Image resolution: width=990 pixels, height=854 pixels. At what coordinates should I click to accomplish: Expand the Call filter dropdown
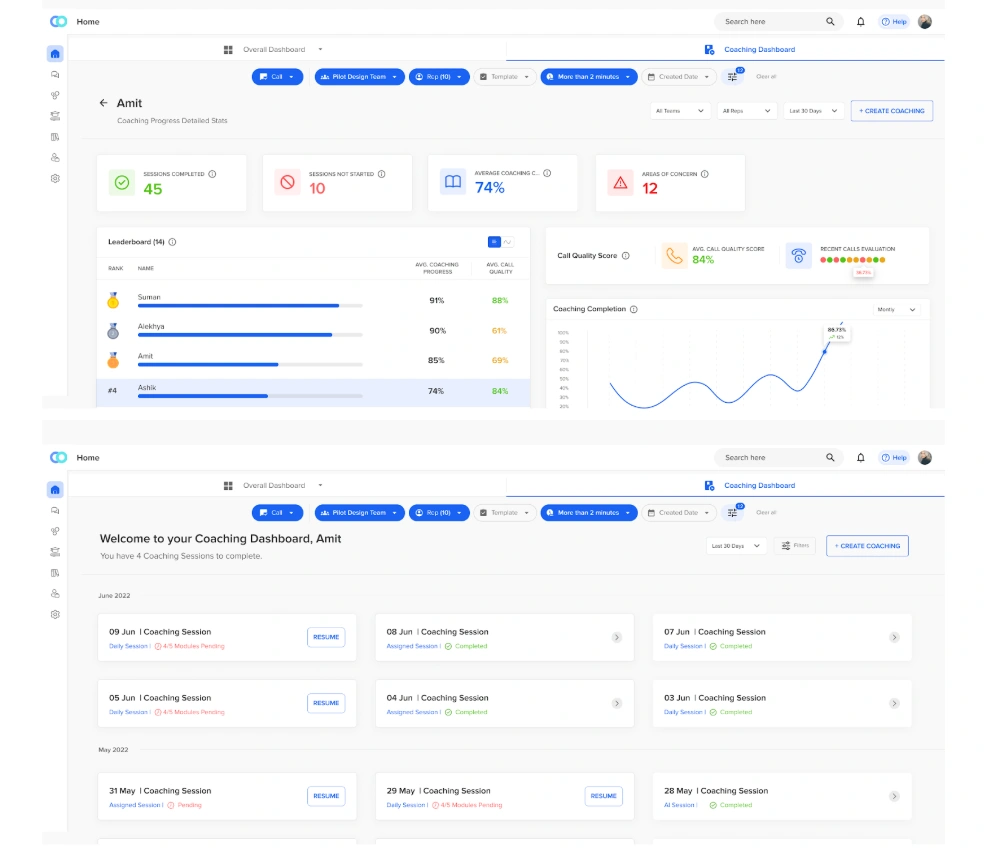277,76
